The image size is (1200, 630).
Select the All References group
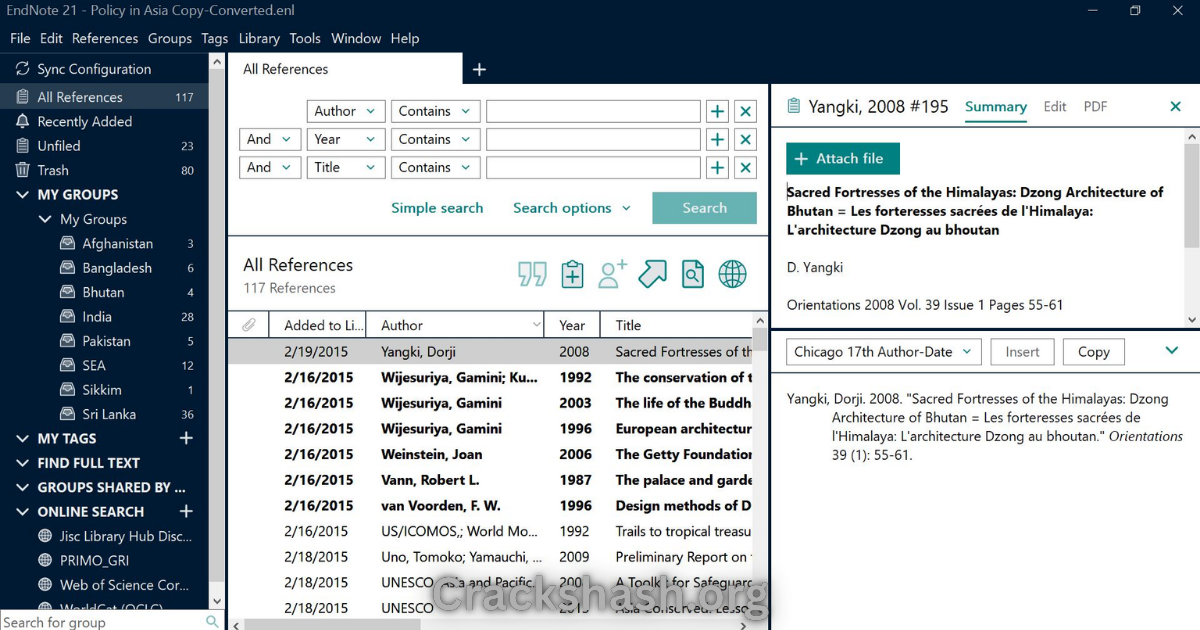(104, 97)
